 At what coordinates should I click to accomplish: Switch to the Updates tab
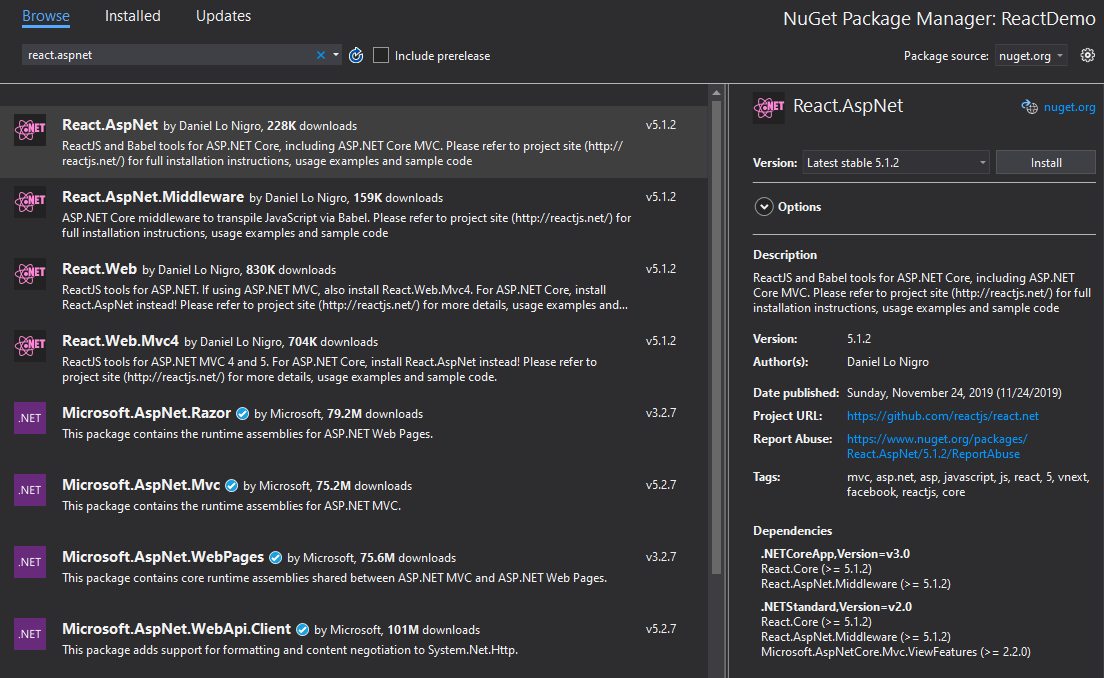click(223, 15)
